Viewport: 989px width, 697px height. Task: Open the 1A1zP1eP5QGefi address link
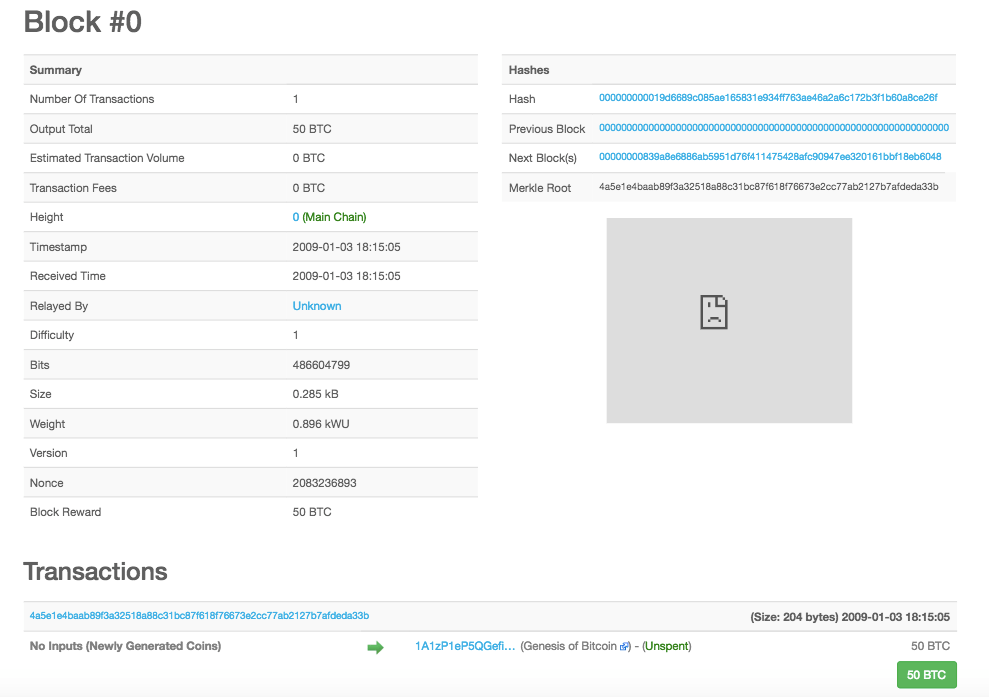pos(465,646)
